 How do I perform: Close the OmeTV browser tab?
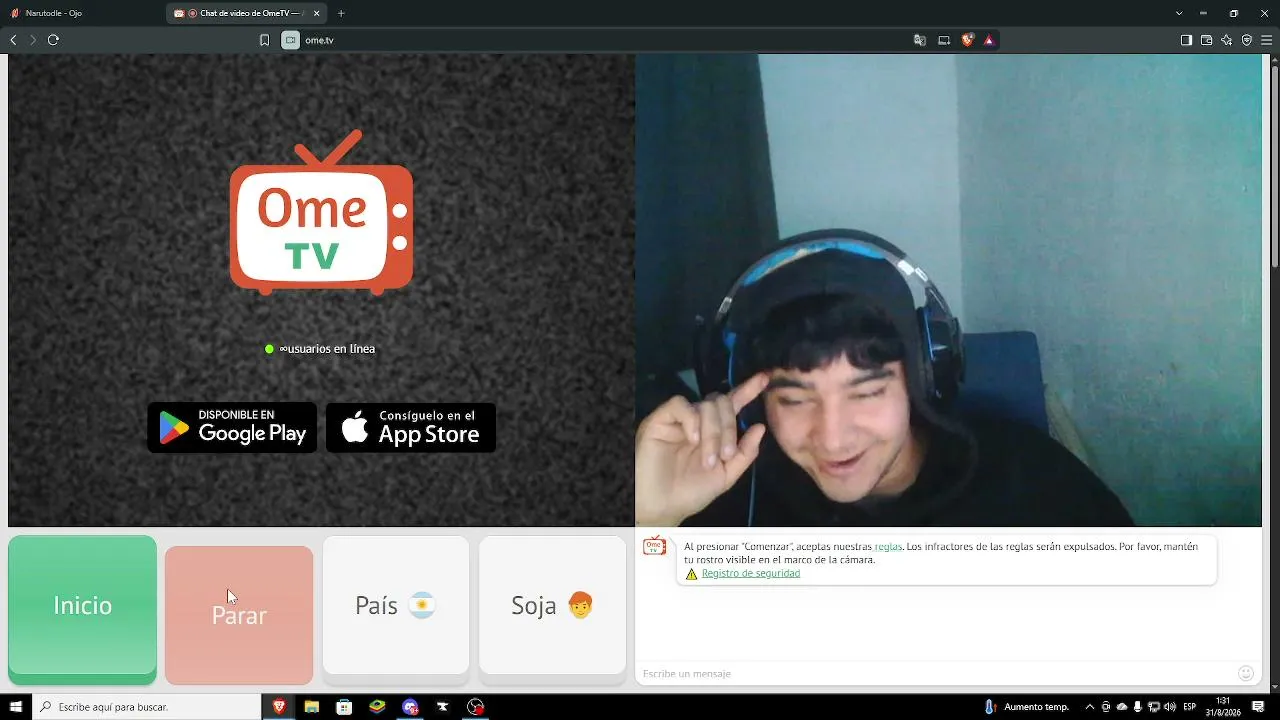317,13
